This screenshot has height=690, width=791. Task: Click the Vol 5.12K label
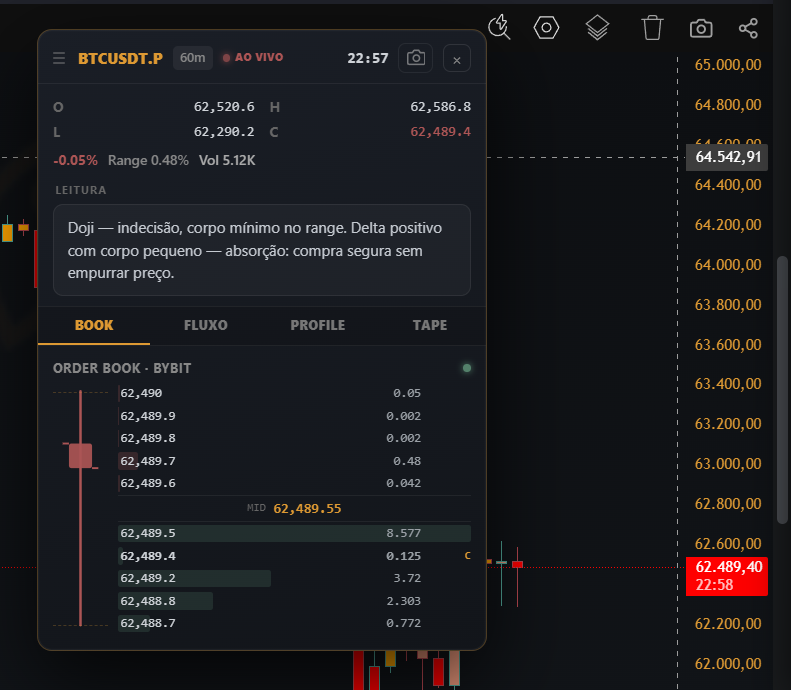(227, 160)
